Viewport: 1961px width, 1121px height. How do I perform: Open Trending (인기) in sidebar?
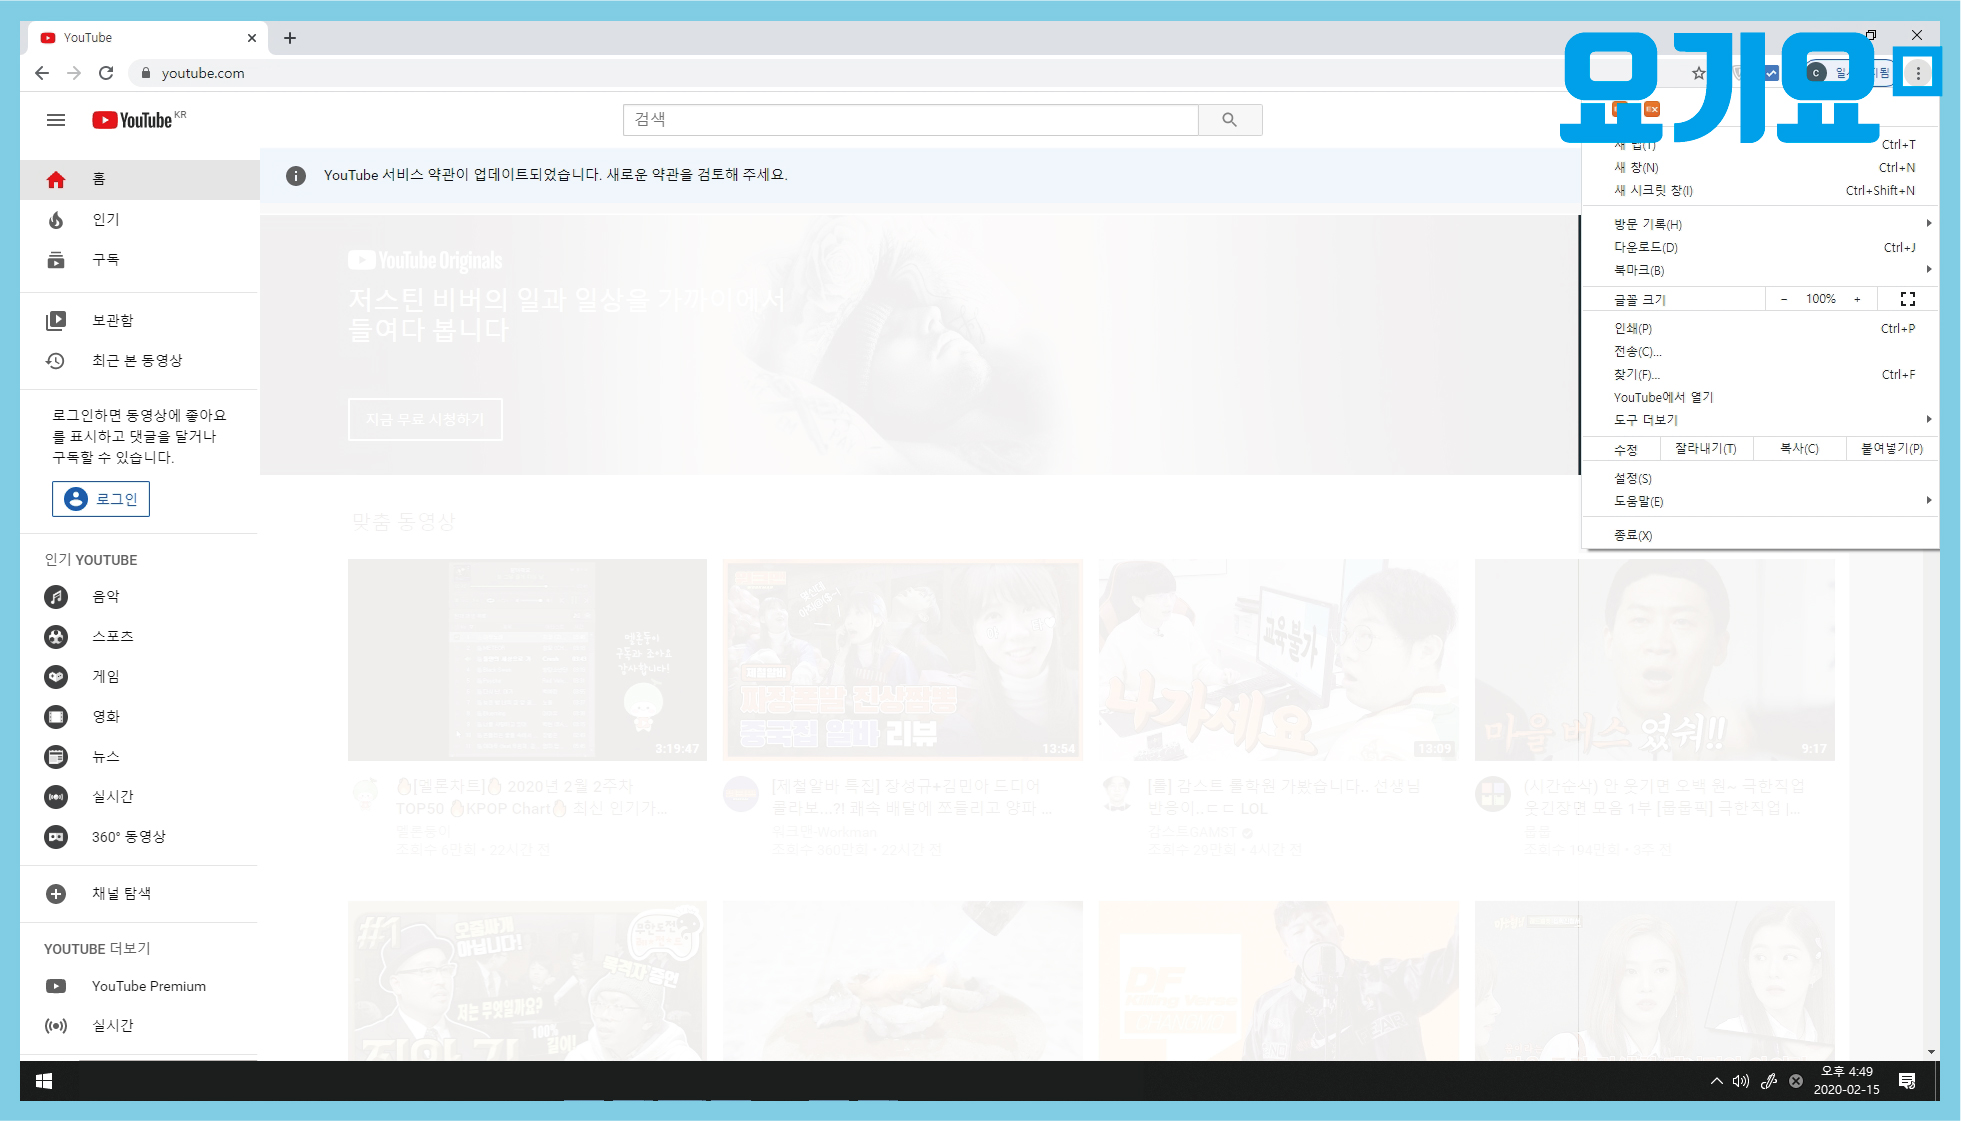tap(105, 220)
